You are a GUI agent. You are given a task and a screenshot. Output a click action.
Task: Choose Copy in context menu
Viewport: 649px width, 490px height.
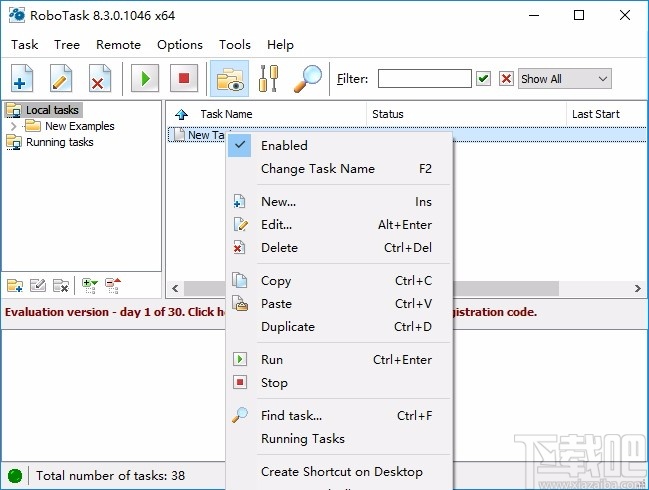tap(339, 281)
